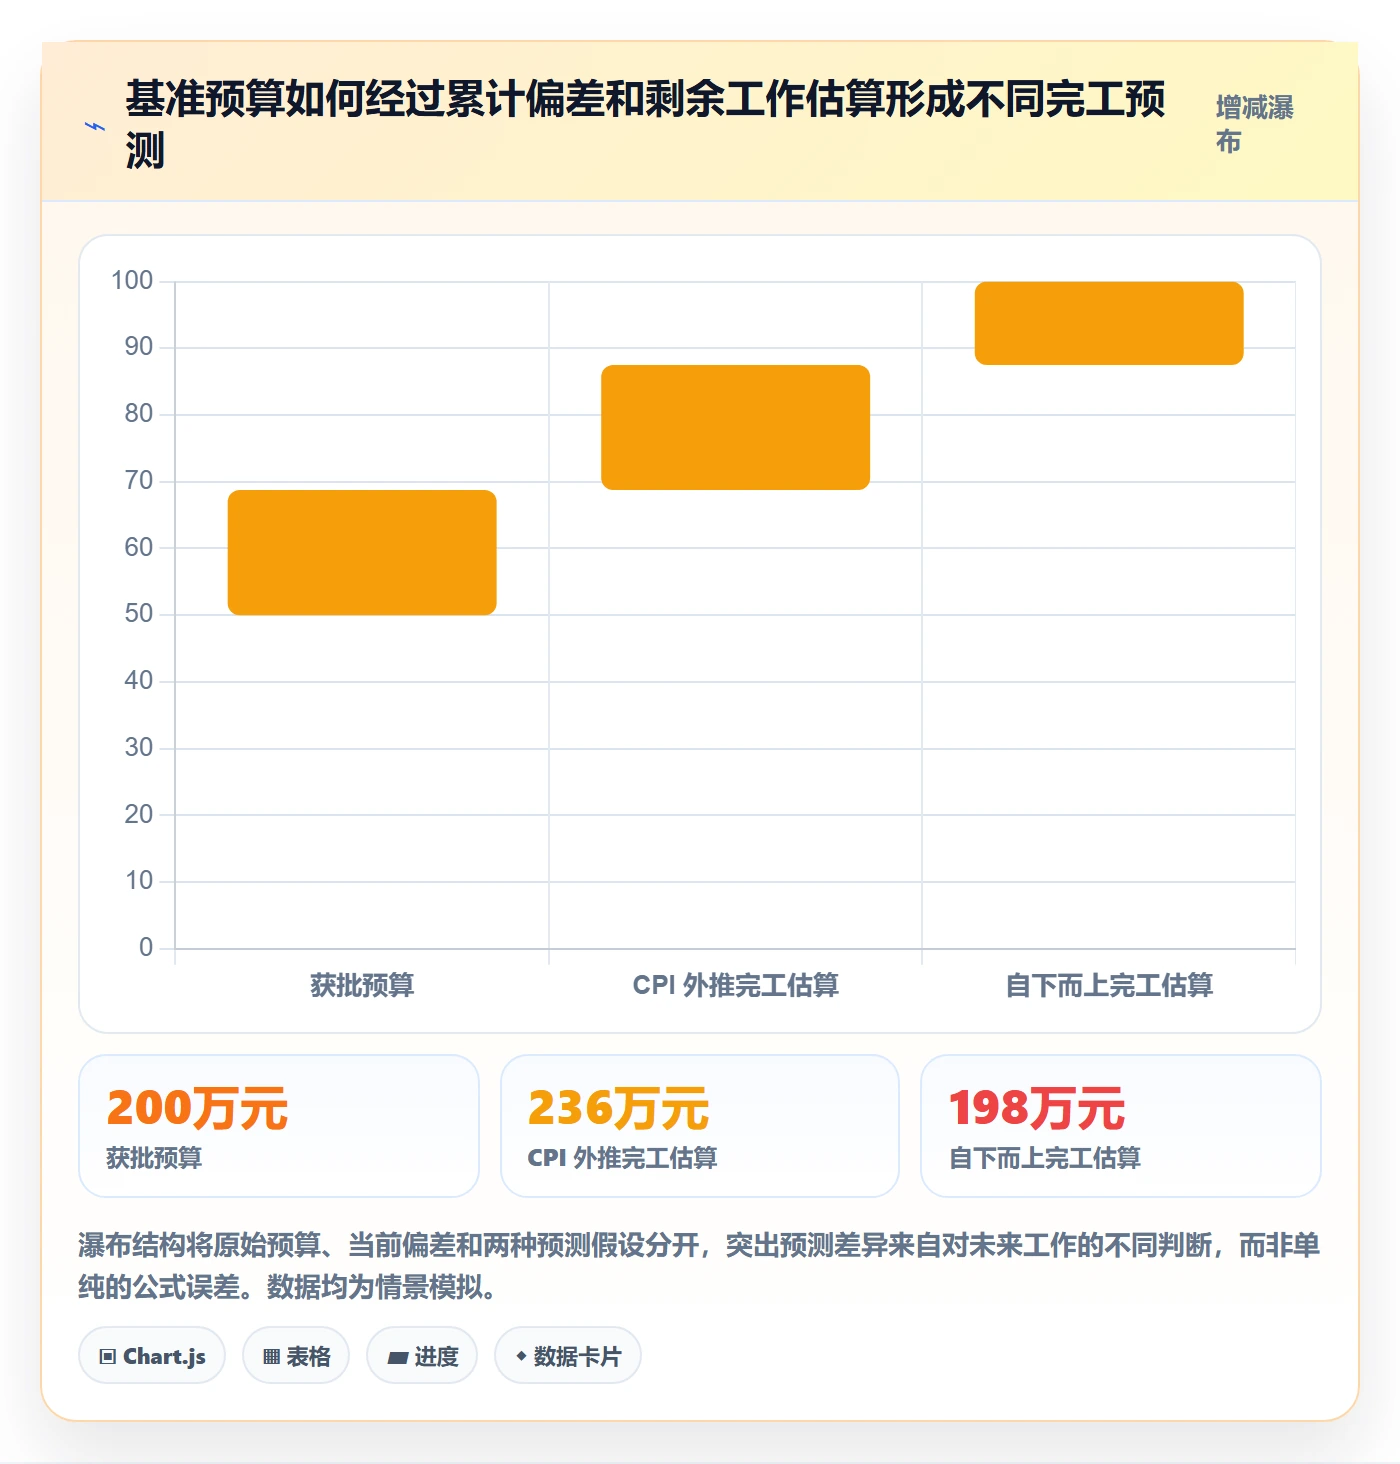Click the 获批预算 x-axis label
Image resolution: width=1400 pixels, height=1464 pixels.
362,986
